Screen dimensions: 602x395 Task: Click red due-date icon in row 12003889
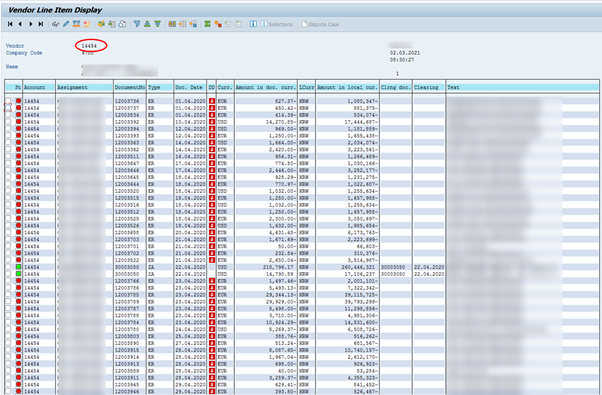point(212,370)
